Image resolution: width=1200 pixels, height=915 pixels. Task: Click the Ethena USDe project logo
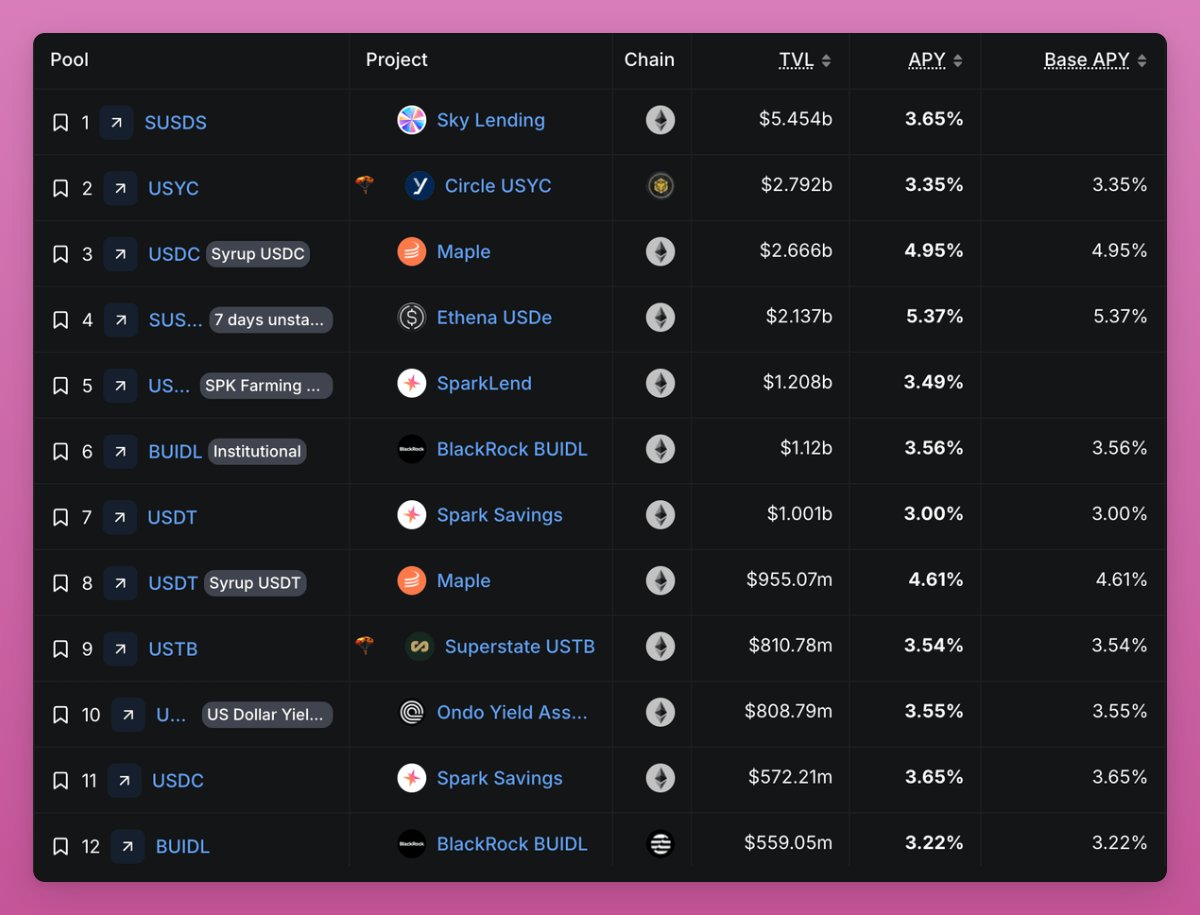point(411,318)
